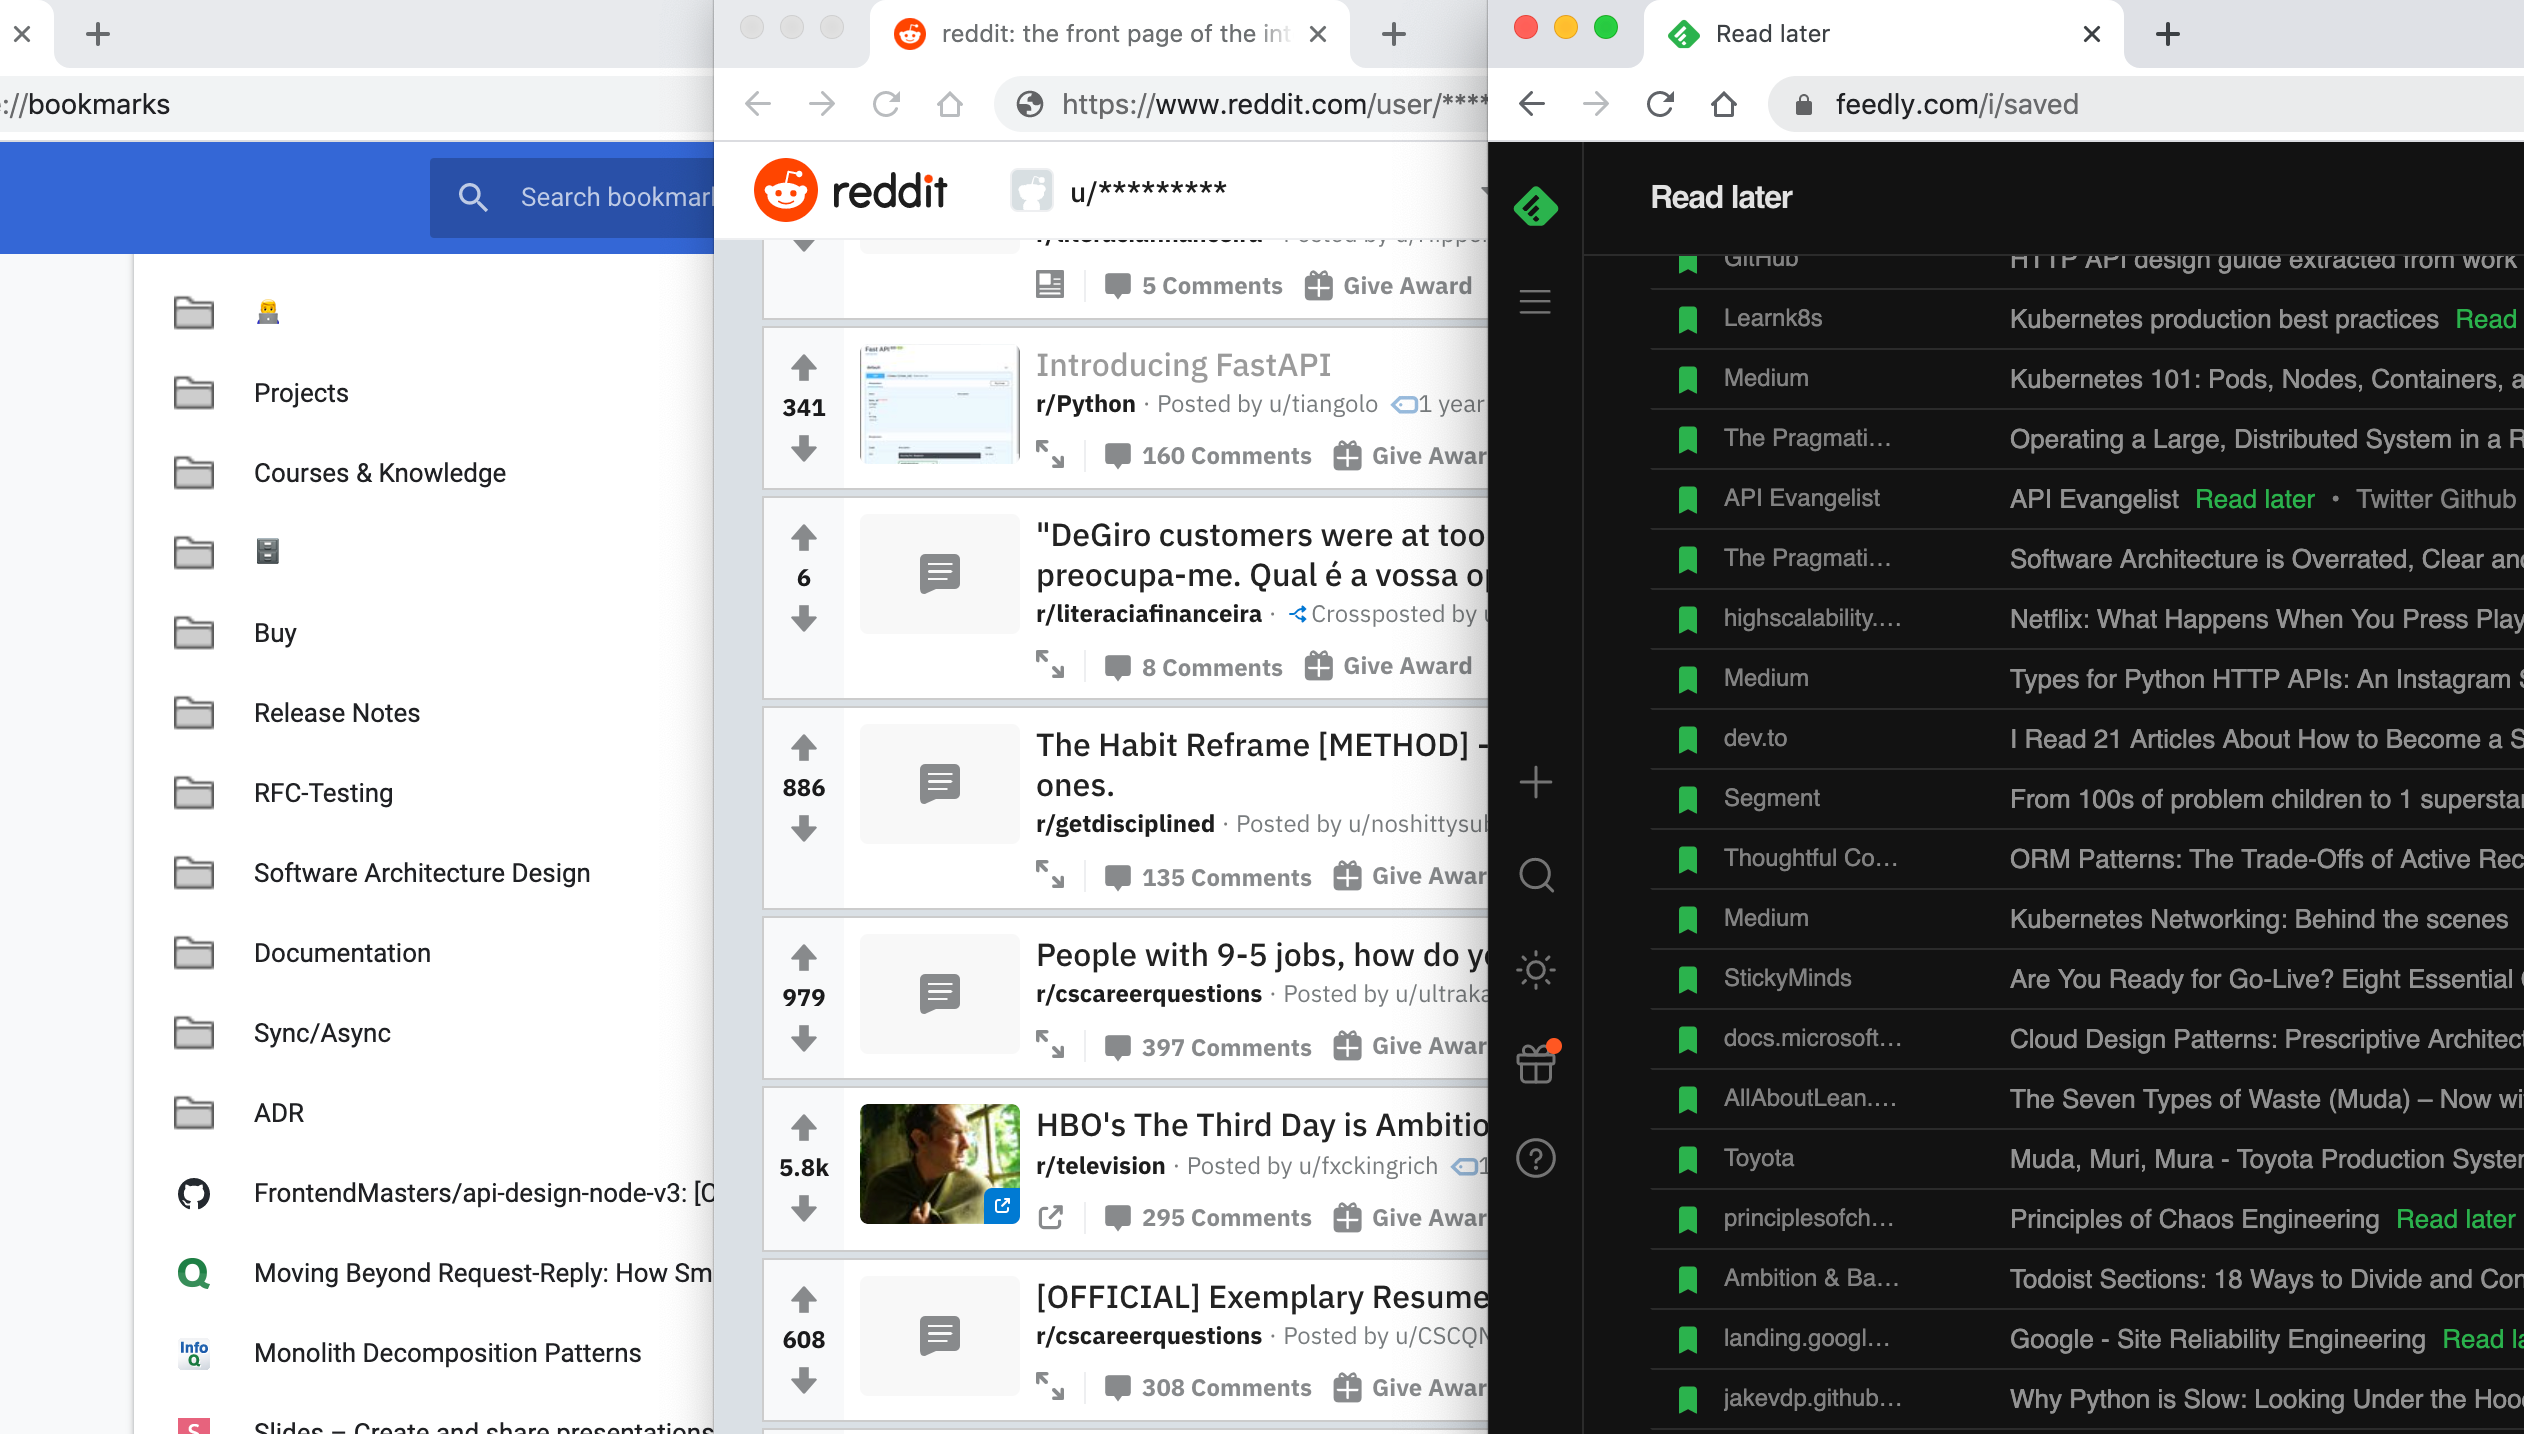This screenshot has height=1434, width=2524.
Task: Give Award on the DeGiro post
Action: click(1389, 666)
